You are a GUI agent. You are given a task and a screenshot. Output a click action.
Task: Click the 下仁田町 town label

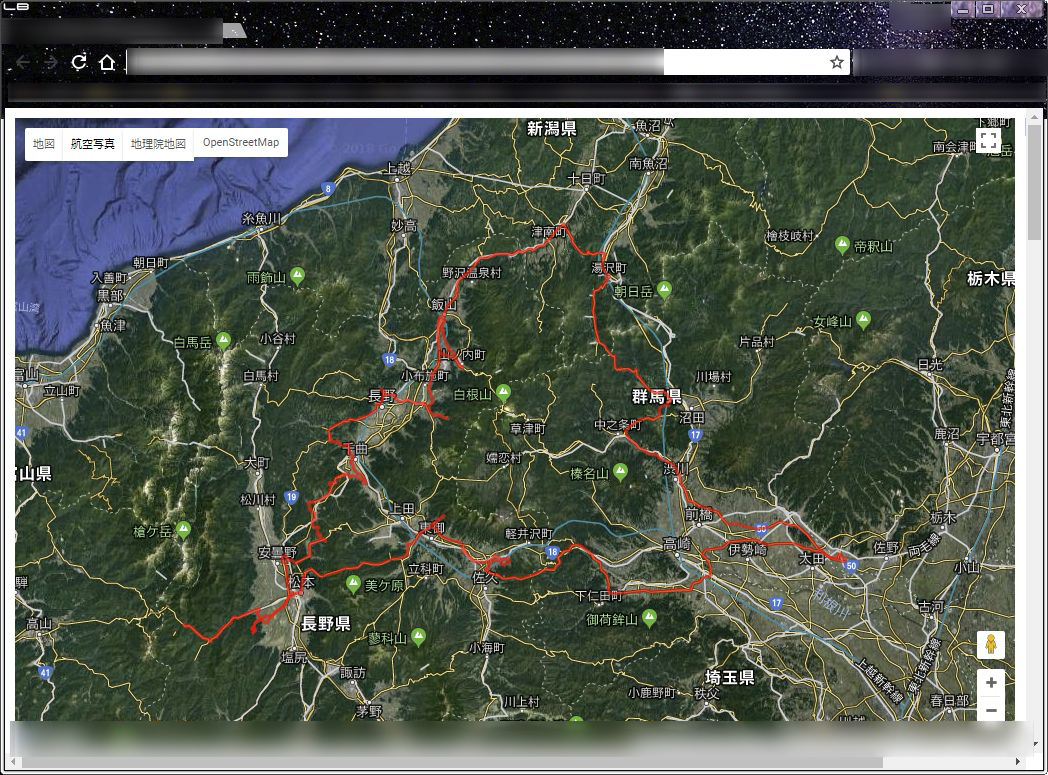[x=598, y=595]
